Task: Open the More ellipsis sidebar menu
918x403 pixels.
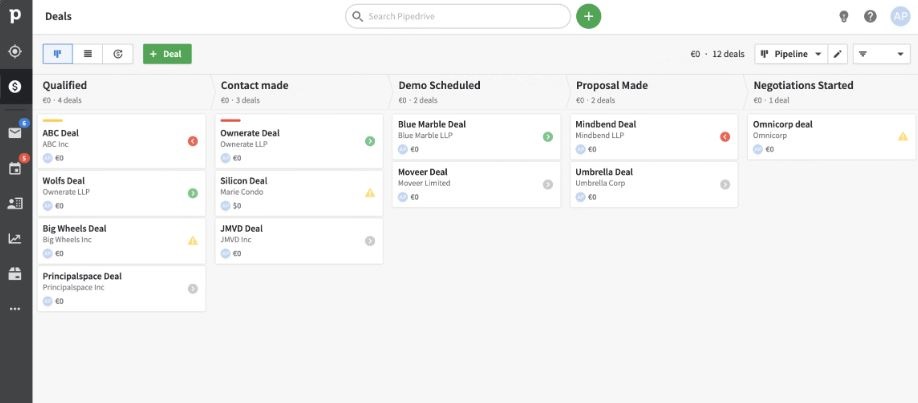Action: pyautogui.click(x=15, y=309)
